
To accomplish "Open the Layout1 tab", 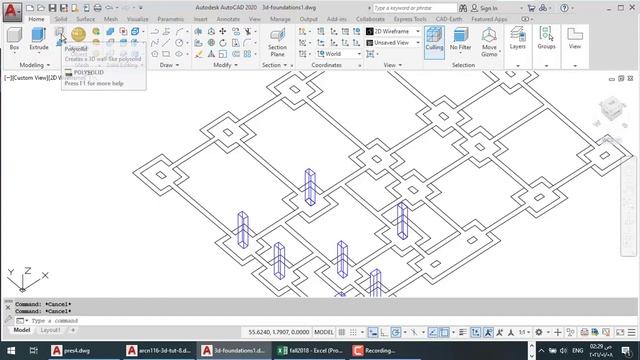I will (x=50, y=330).
